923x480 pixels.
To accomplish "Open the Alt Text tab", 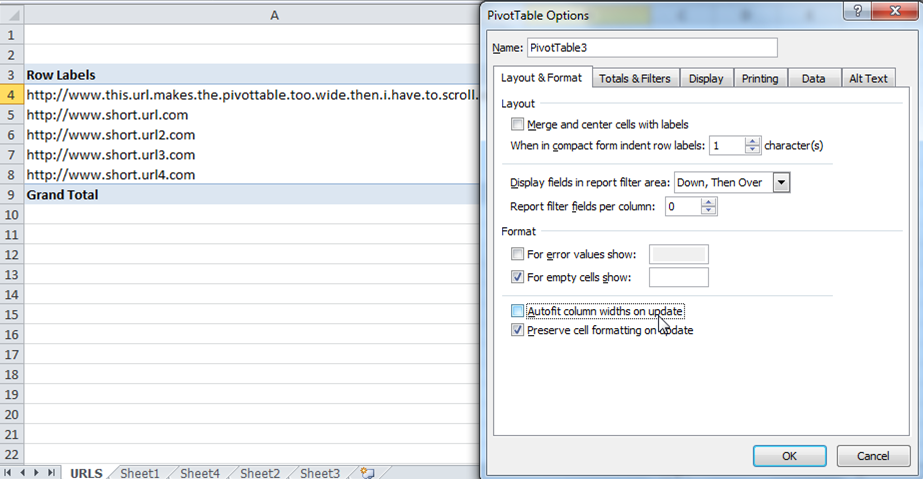I will point(867,78).
